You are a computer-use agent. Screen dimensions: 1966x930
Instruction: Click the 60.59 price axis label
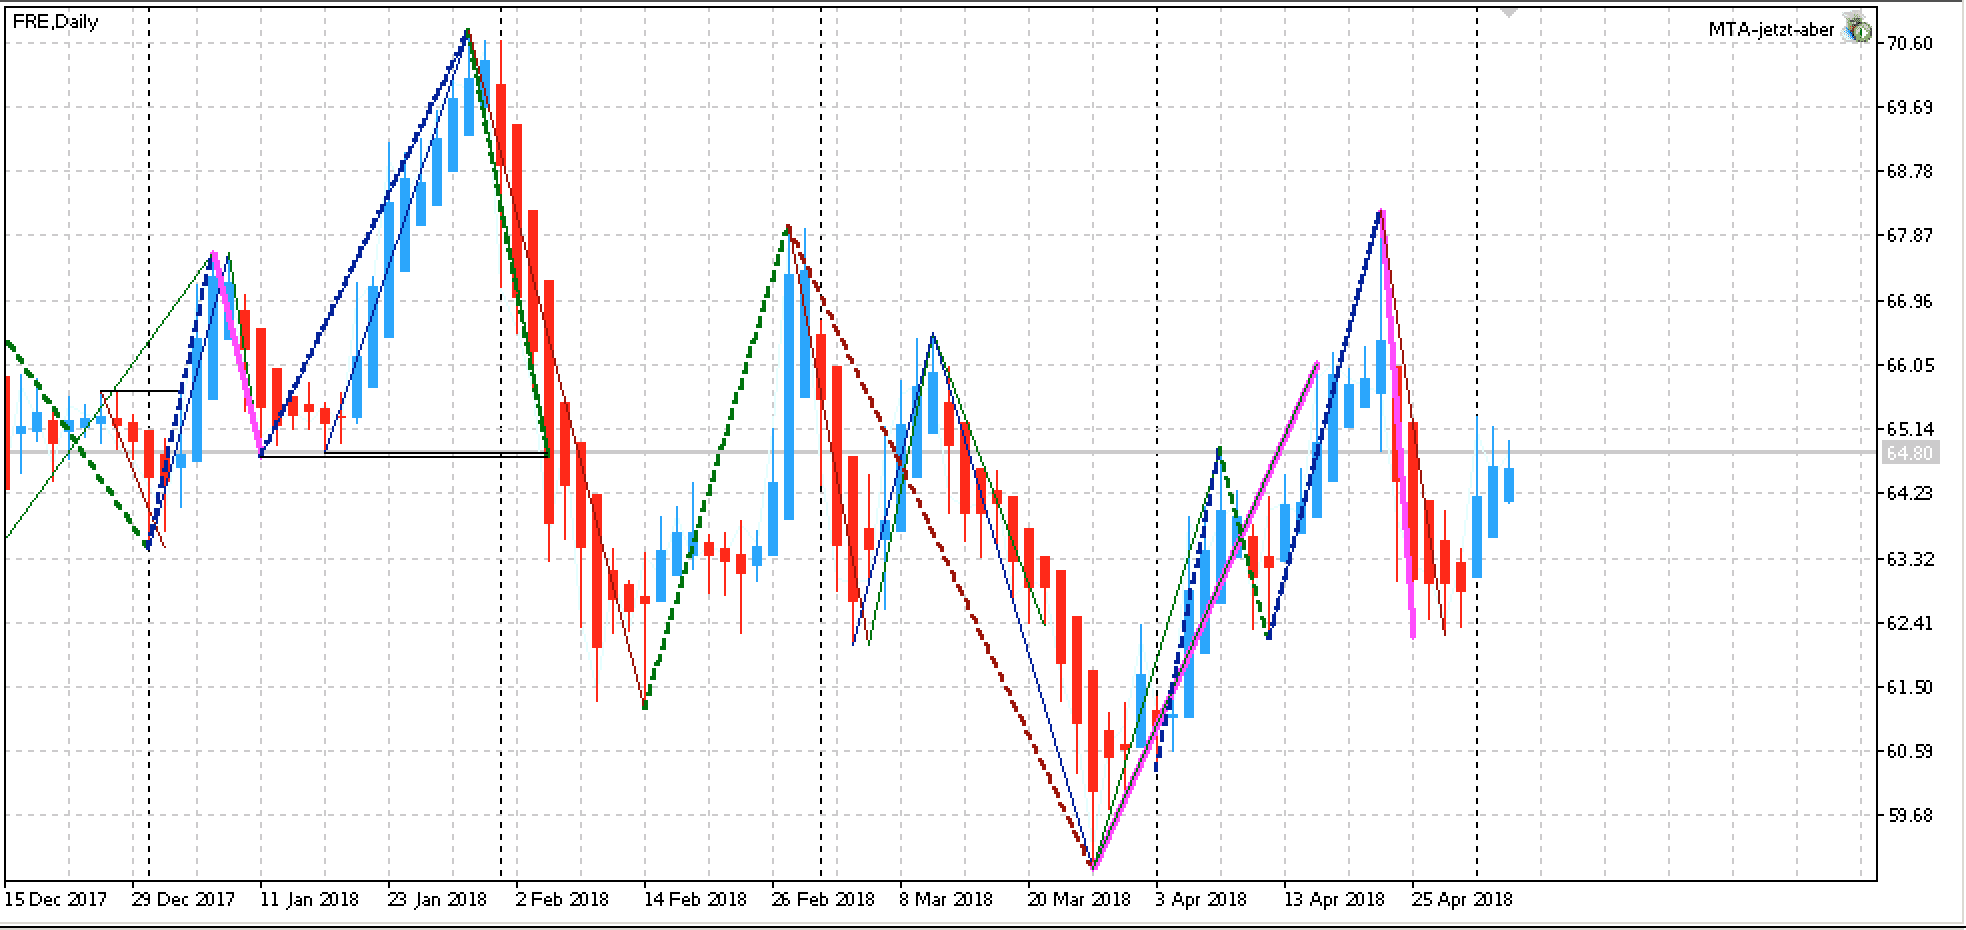(x=1909, y=751)
